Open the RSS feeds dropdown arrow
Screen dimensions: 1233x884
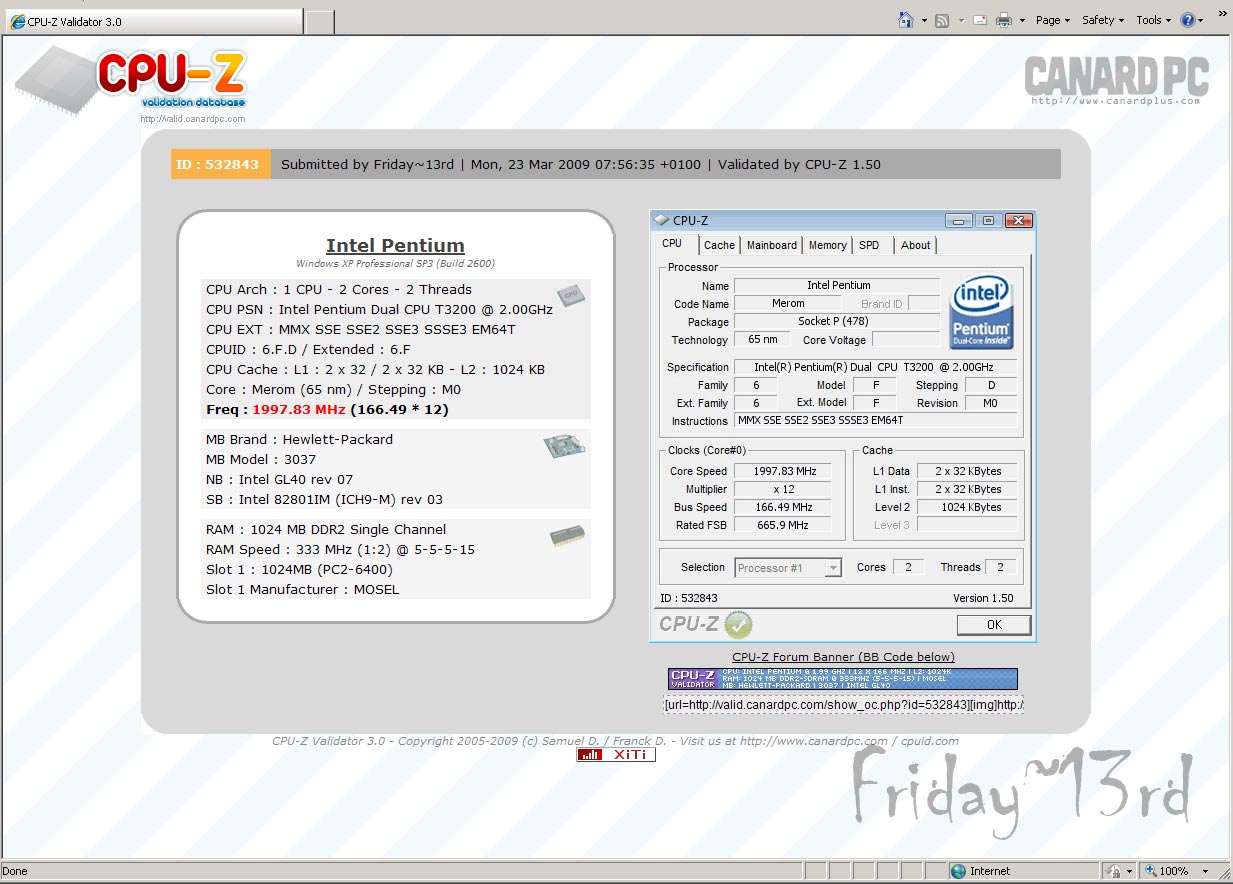[x=960, y=21]
